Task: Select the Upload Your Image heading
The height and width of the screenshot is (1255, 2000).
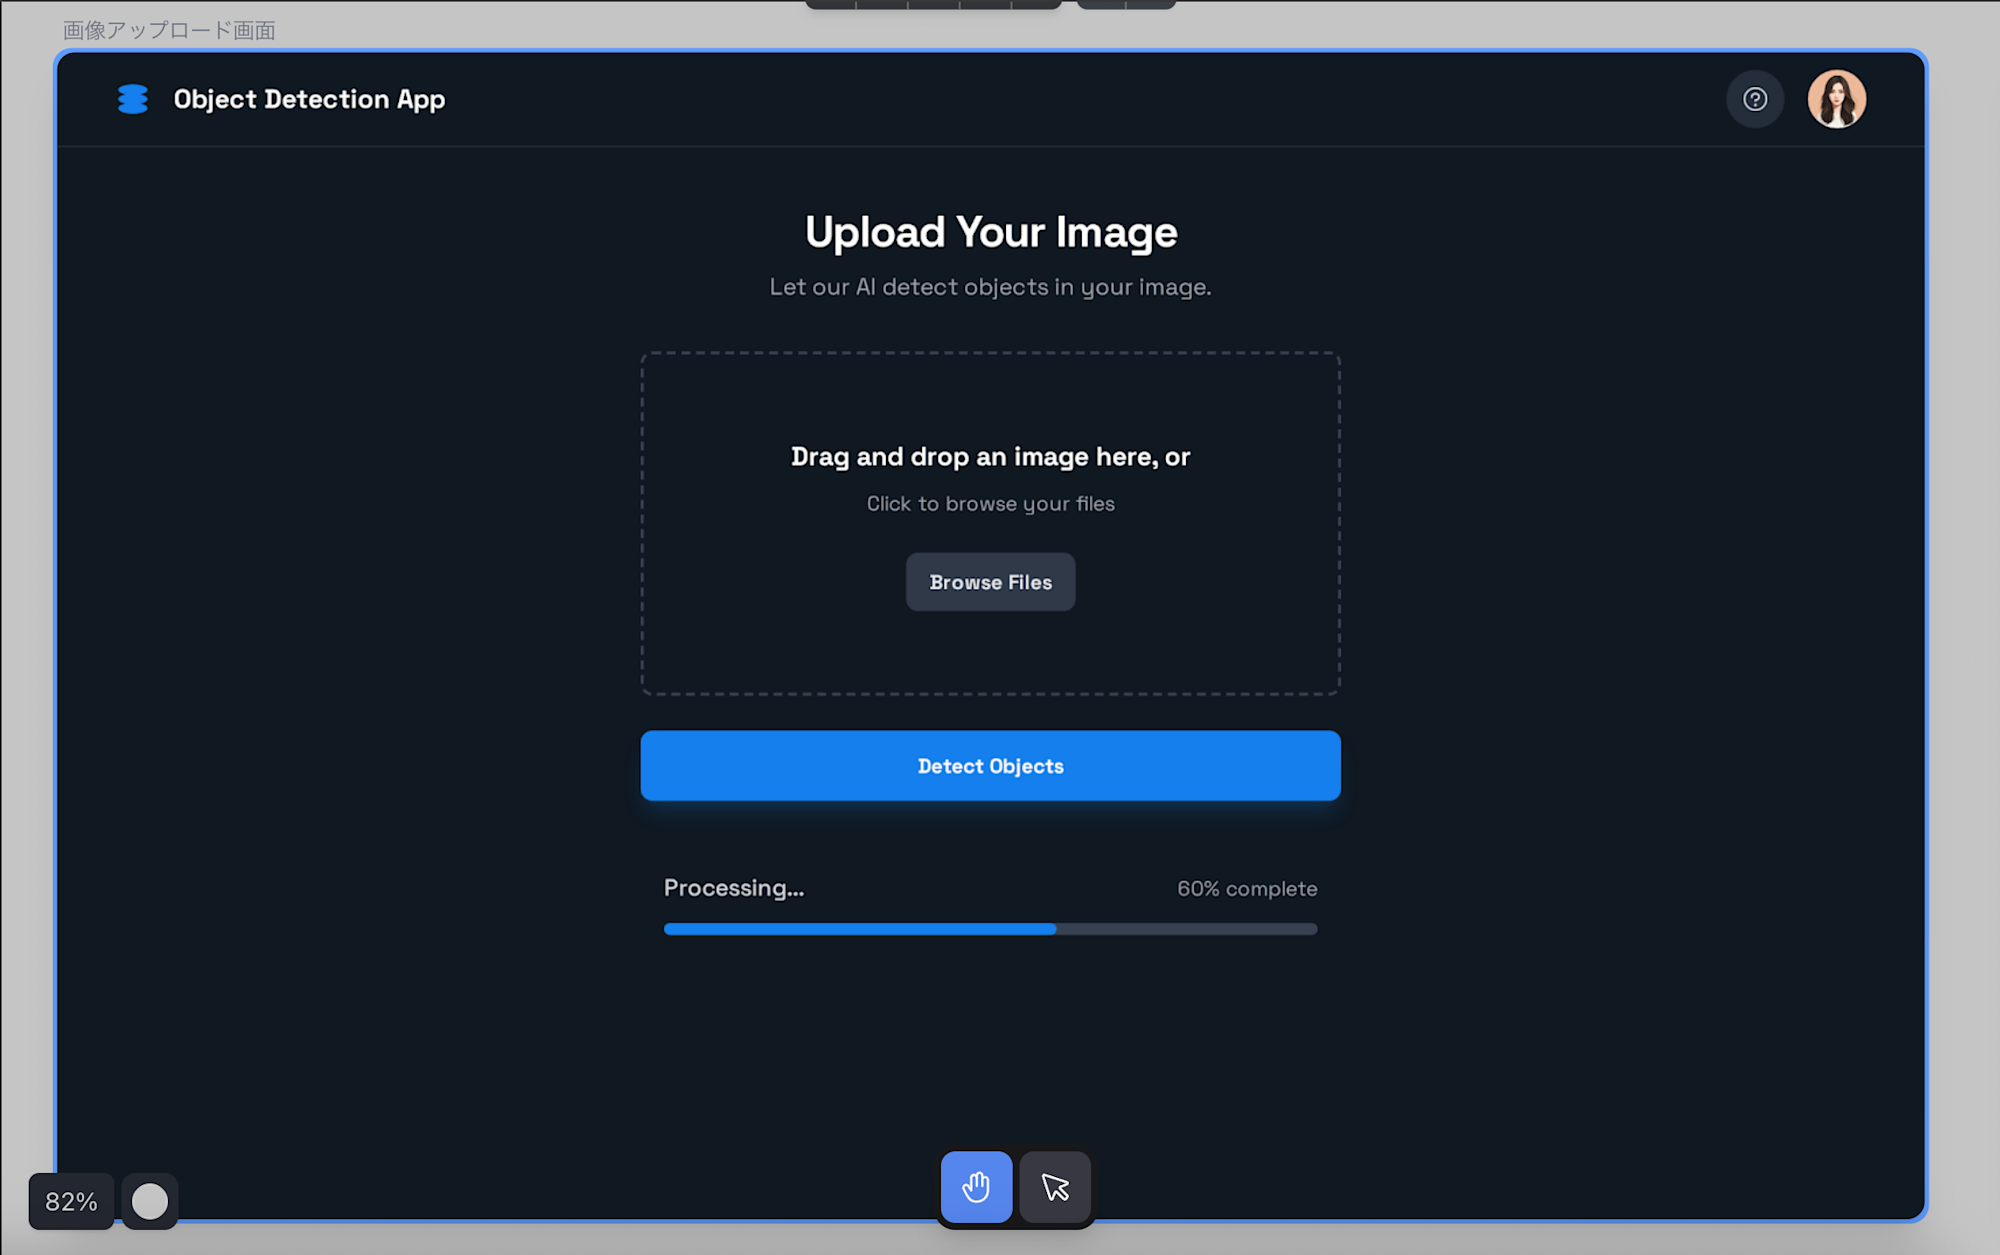Action: [990, 232]
